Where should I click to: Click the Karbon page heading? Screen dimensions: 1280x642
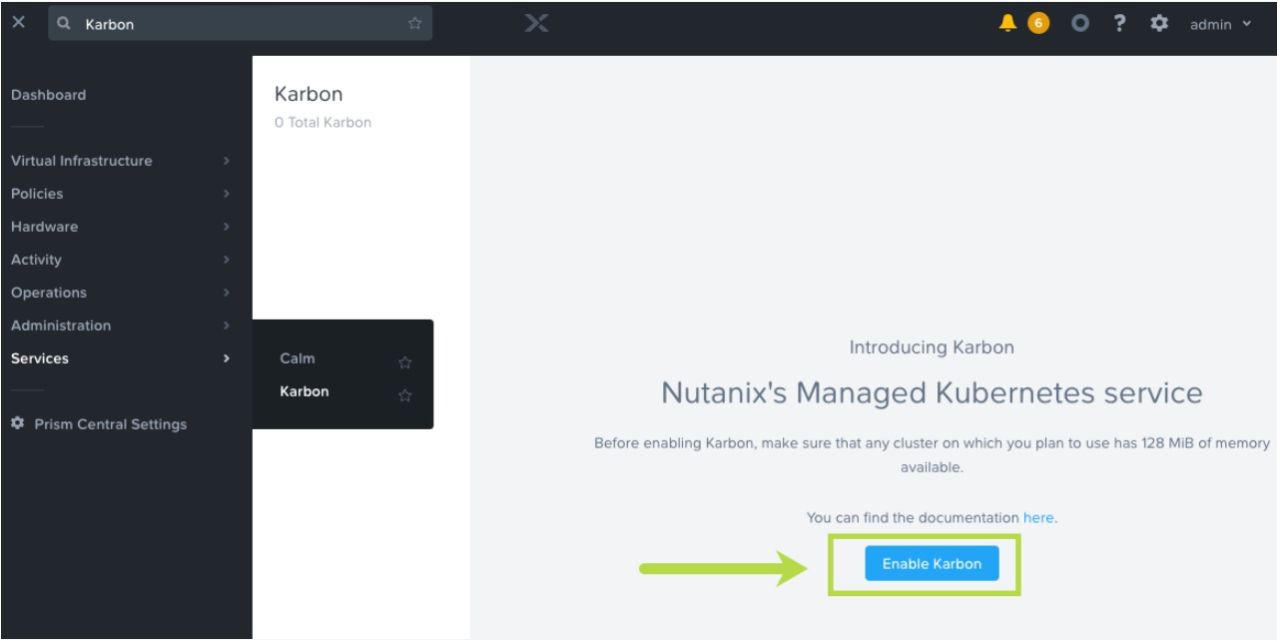pos(308,95)
